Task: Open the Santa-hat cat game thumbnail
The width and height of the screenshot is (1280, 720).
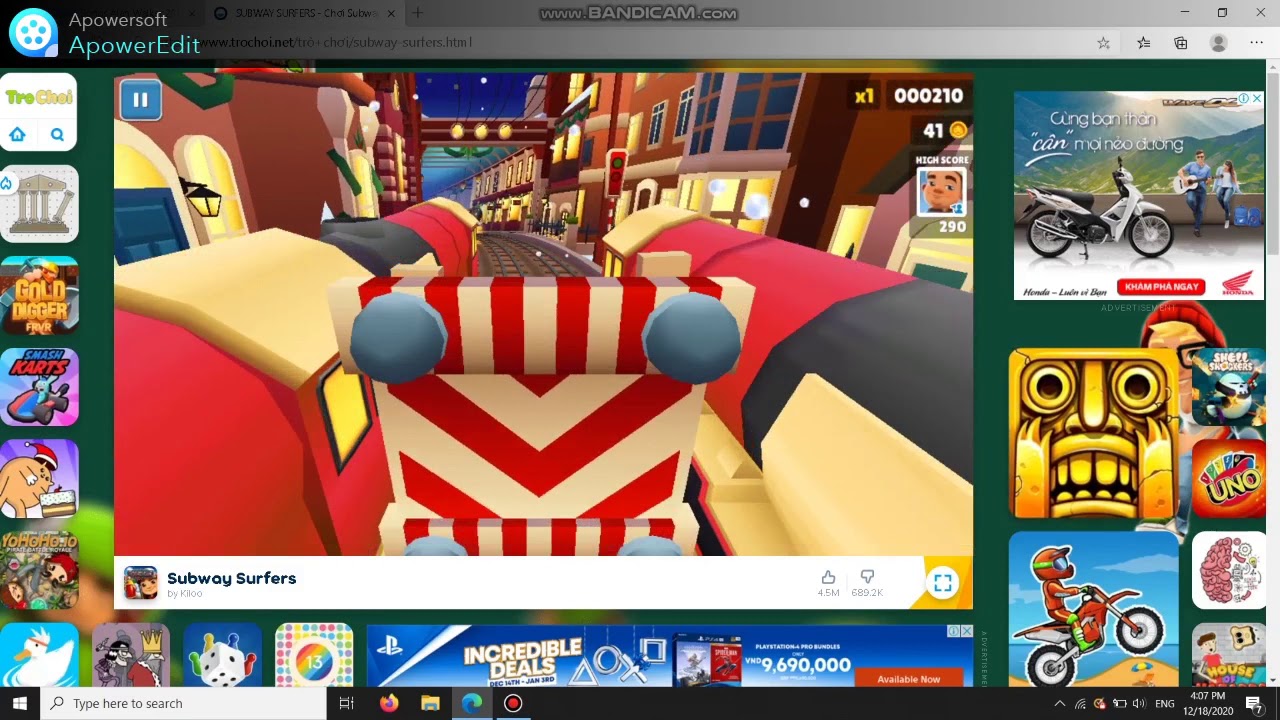Action: click(39, 479)
